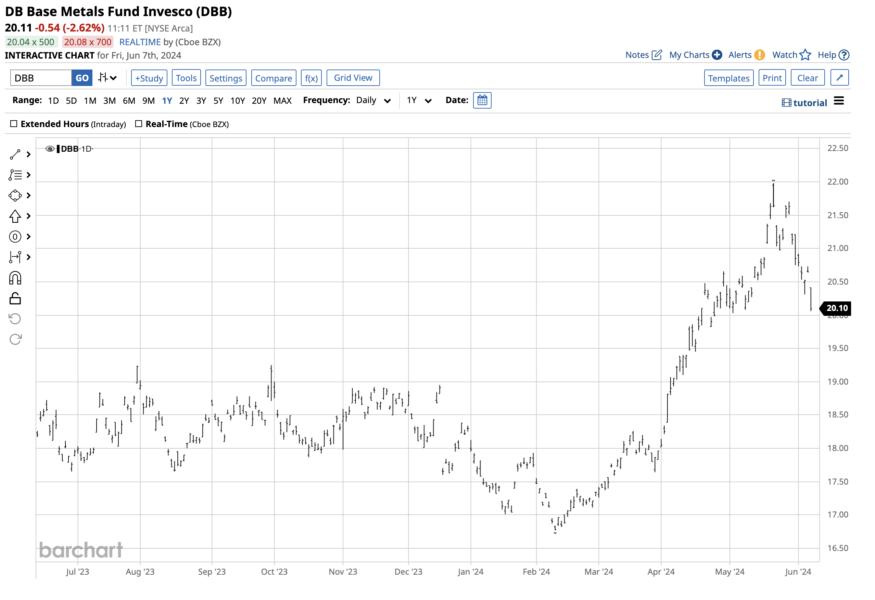Click the DBB symbol input field
Viewport: 875px width, 600px height.
[41, 78]
